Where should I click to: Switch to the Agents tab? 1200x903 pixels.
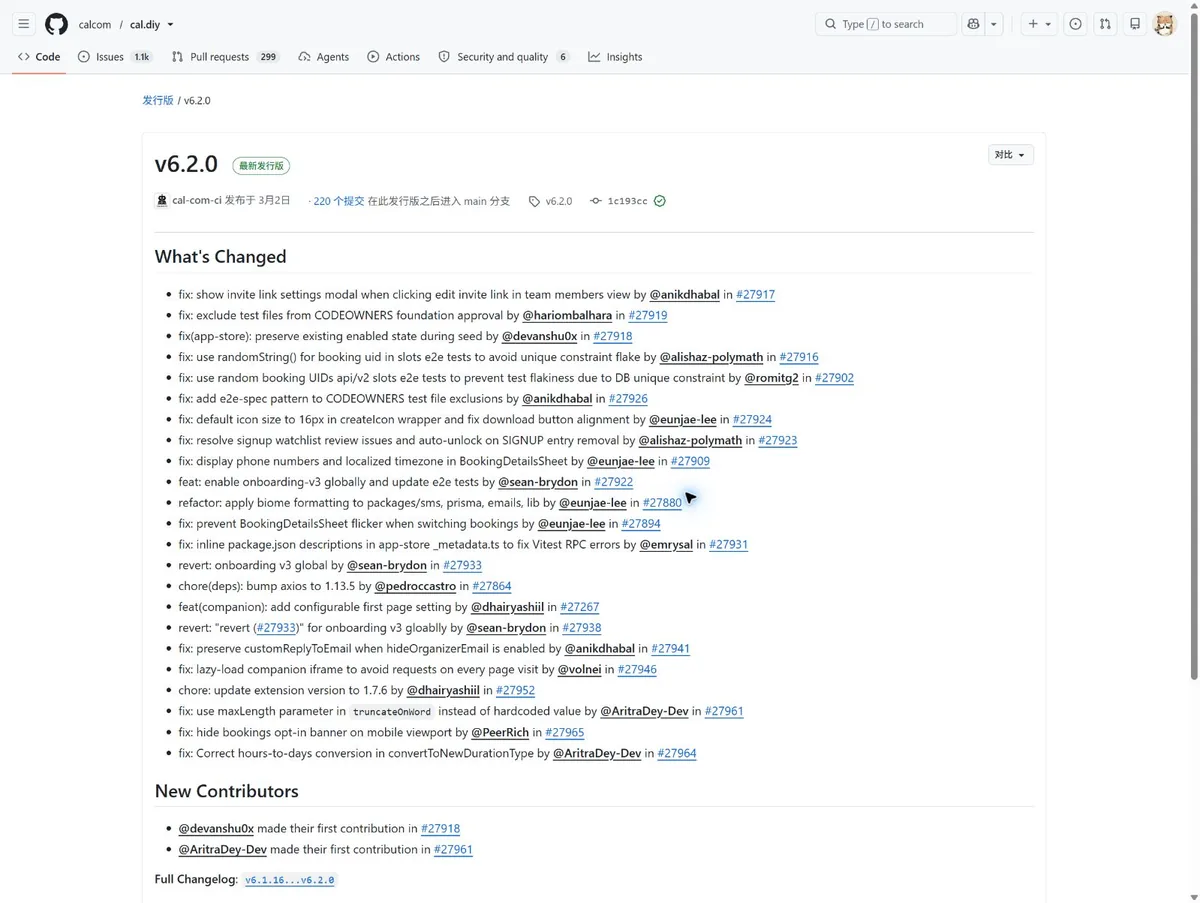[324, 57]
